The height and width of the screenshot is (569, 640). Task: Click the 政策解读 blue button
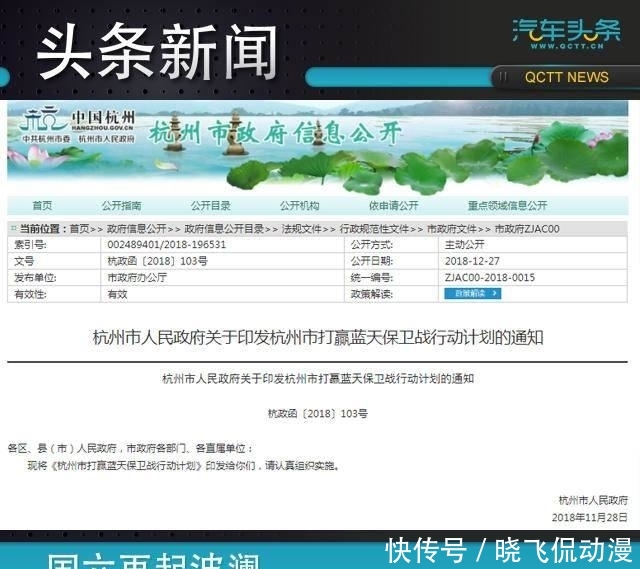(x=473, y=293)
